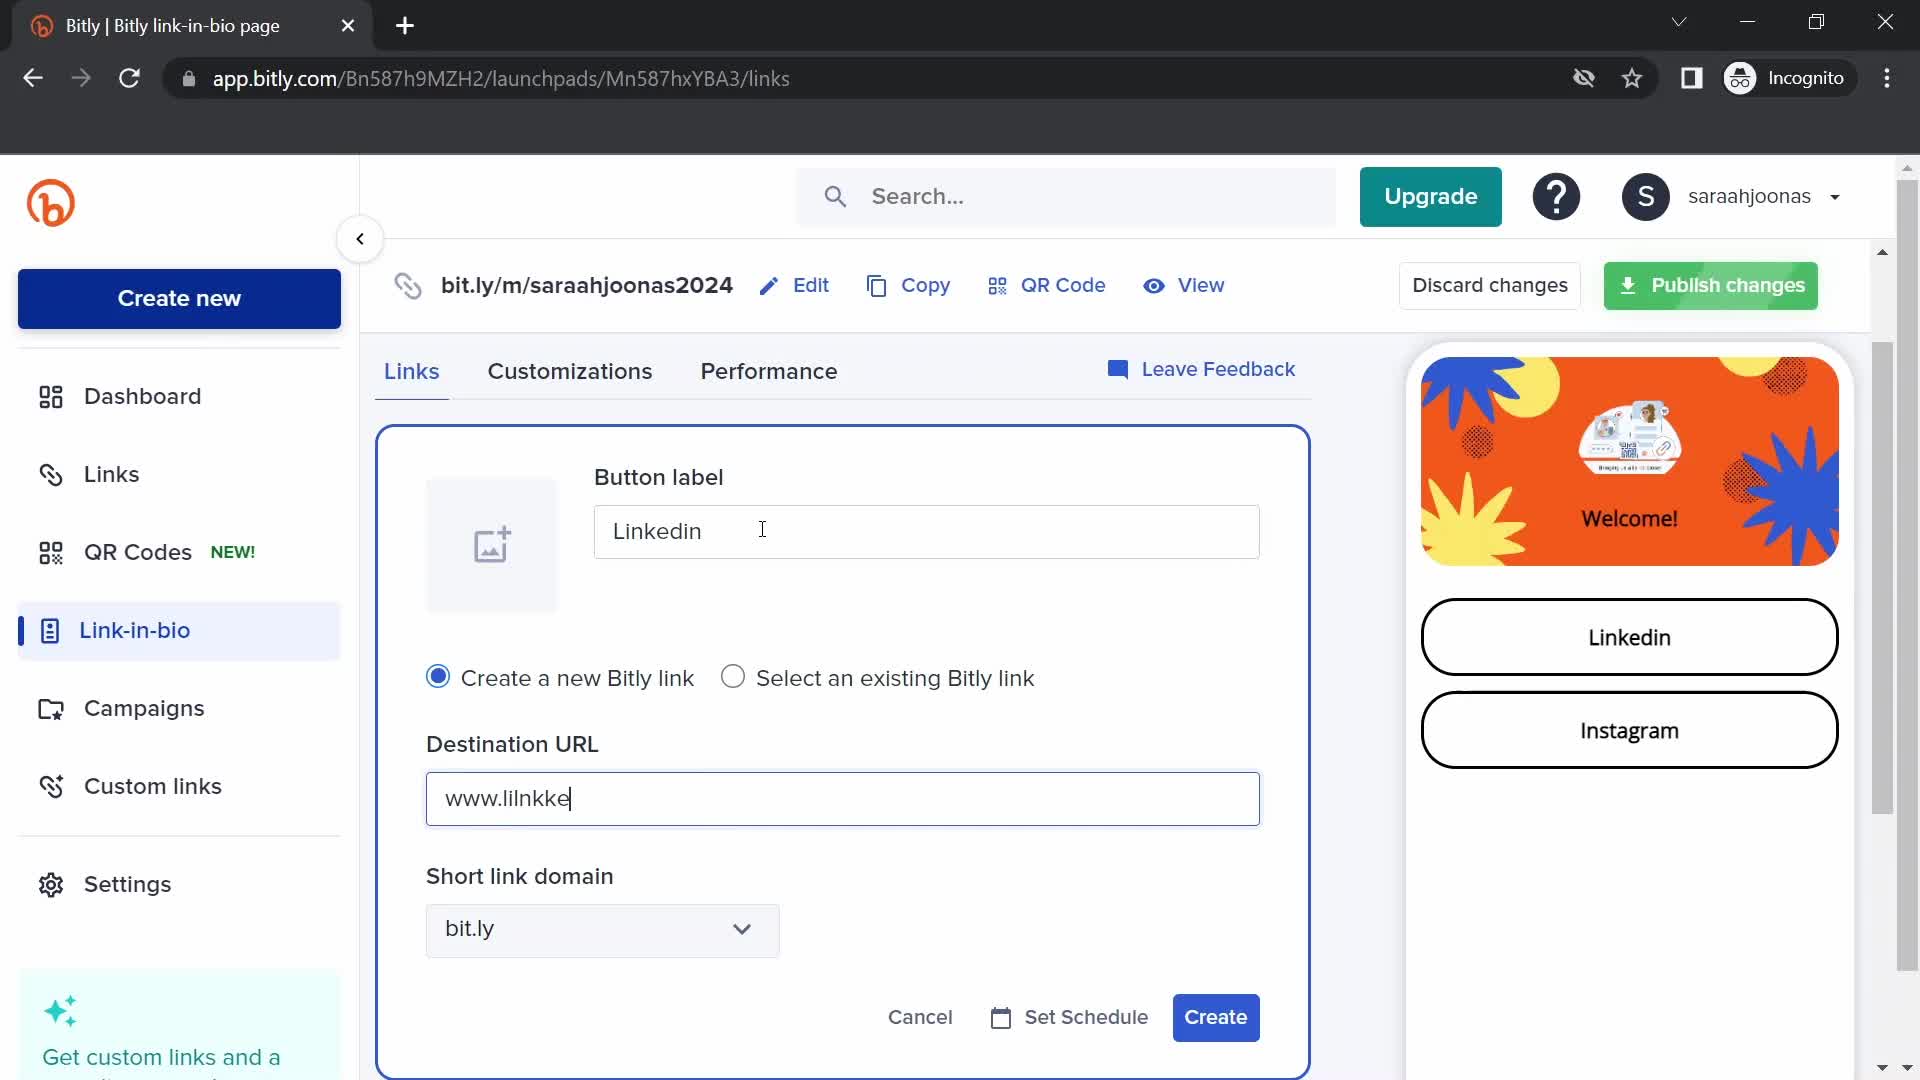The image size is (1920, 1080).
Task: Toggle the collapse sidebar arrow
Action: 360,239
